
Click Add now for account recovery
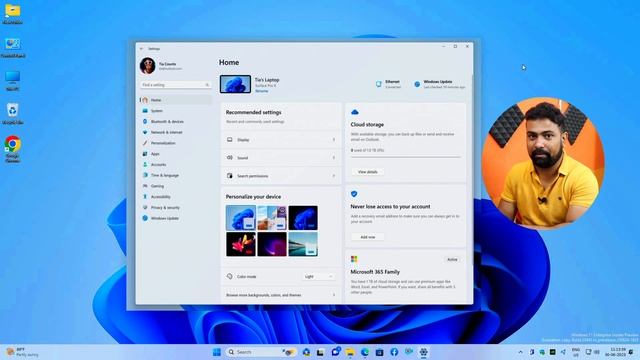(x=367, y=237)
